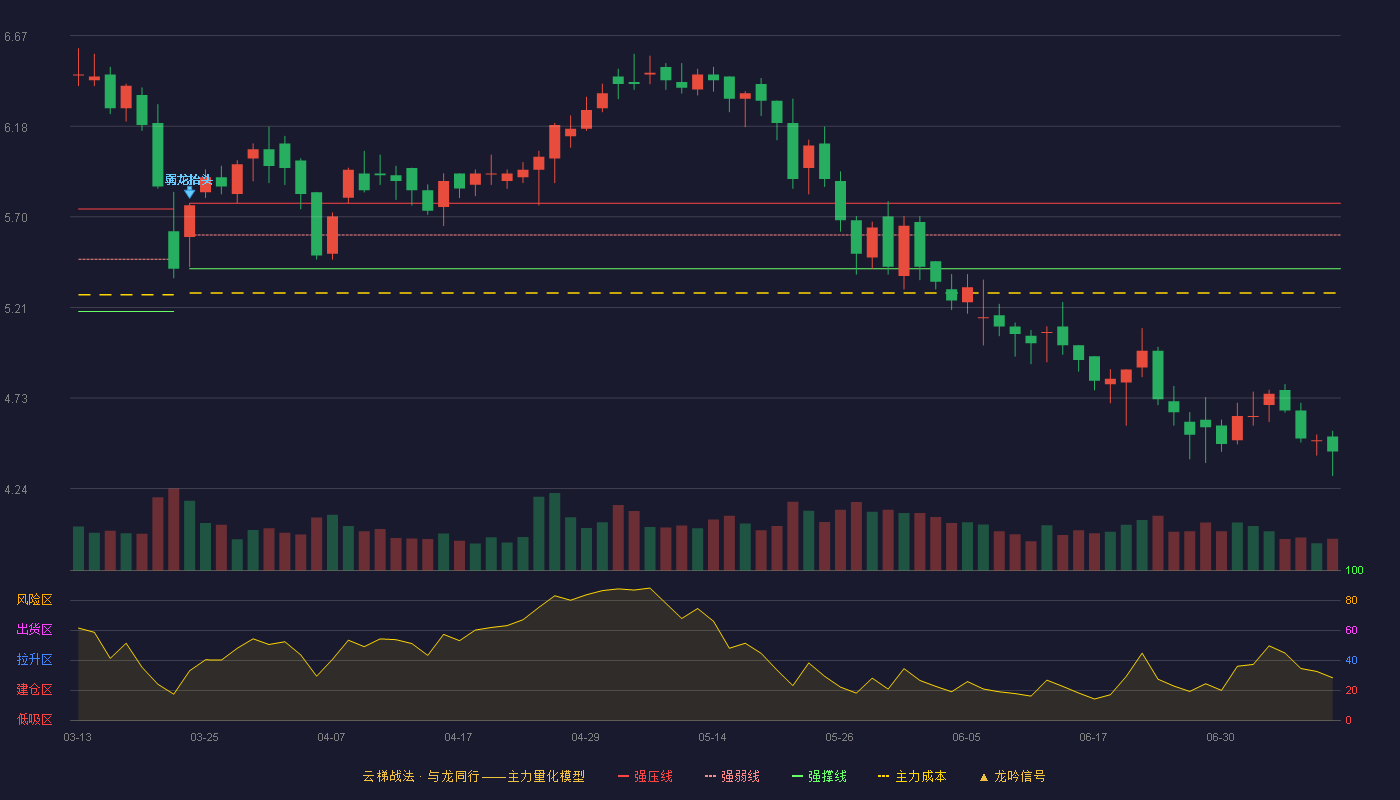Screen dimensions: 1400x800
Task: Click the pink 强弱线 dotted legend icon
Action: pyautogui.click(x=710, y=776)
